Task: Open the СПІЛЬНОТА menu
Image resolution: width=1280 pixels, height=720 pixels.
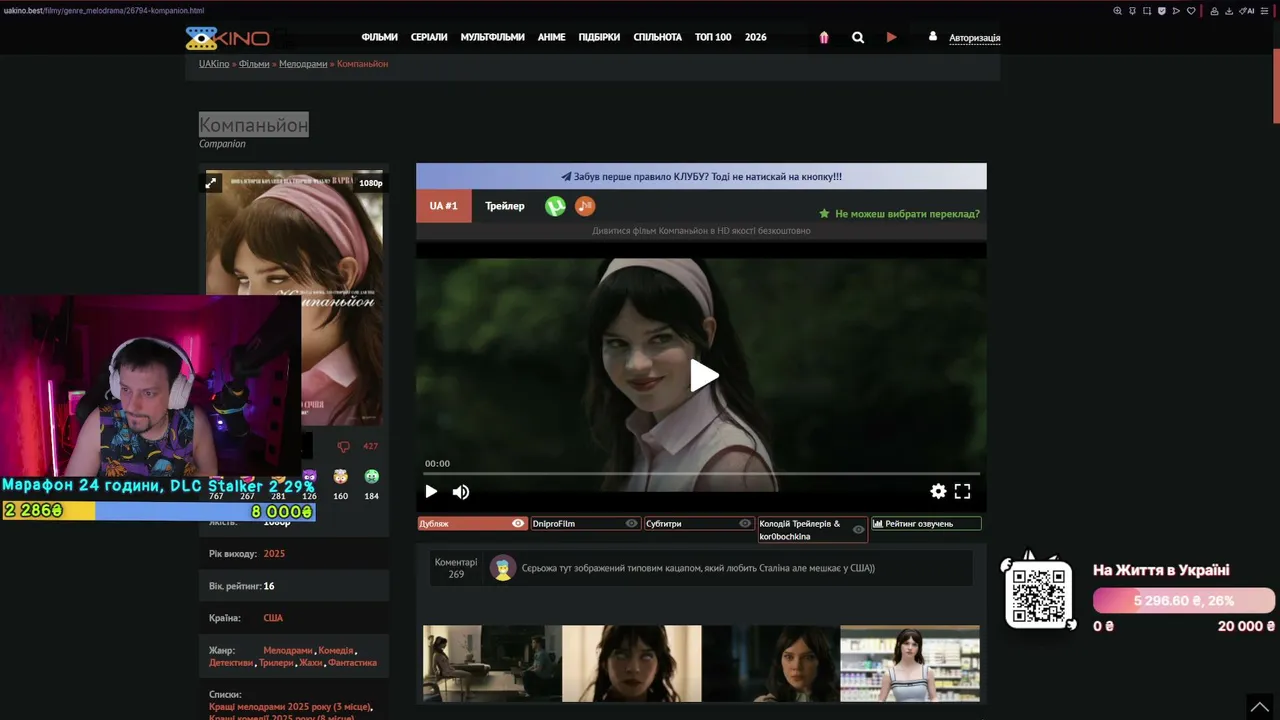Action: point(657,37)
